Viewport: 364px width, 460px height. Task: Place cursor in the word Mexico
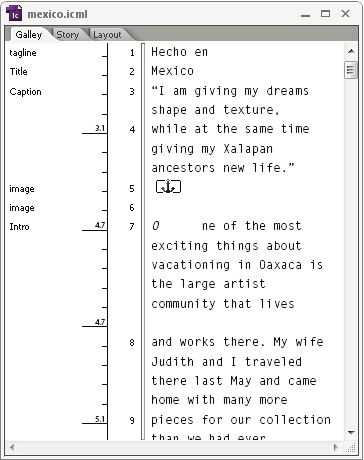tap(172, 71)
